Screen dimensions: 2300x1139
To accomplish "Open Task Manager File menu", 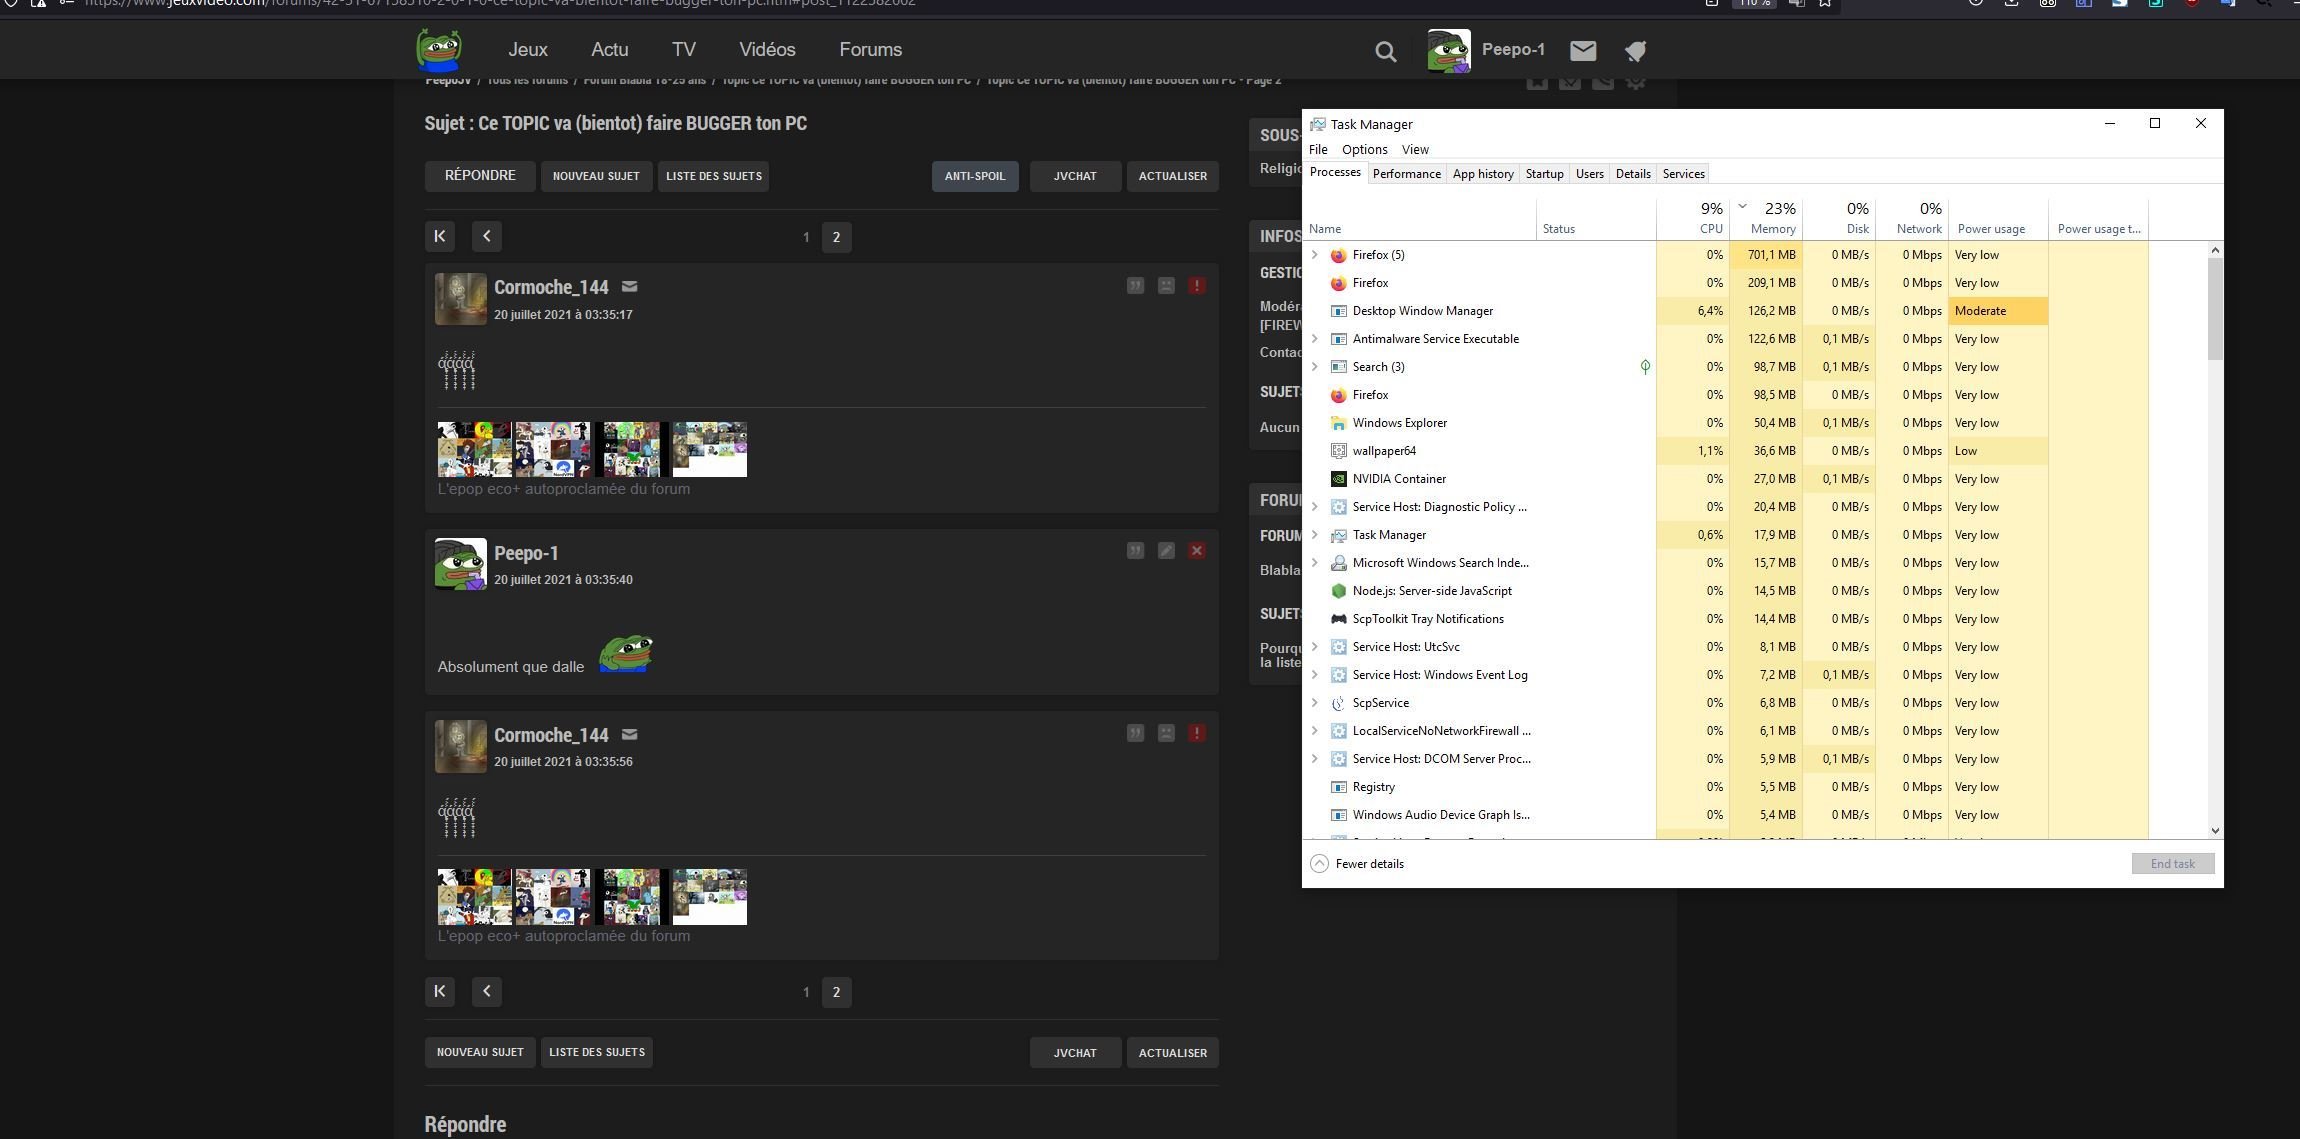I will point(1318,149).
